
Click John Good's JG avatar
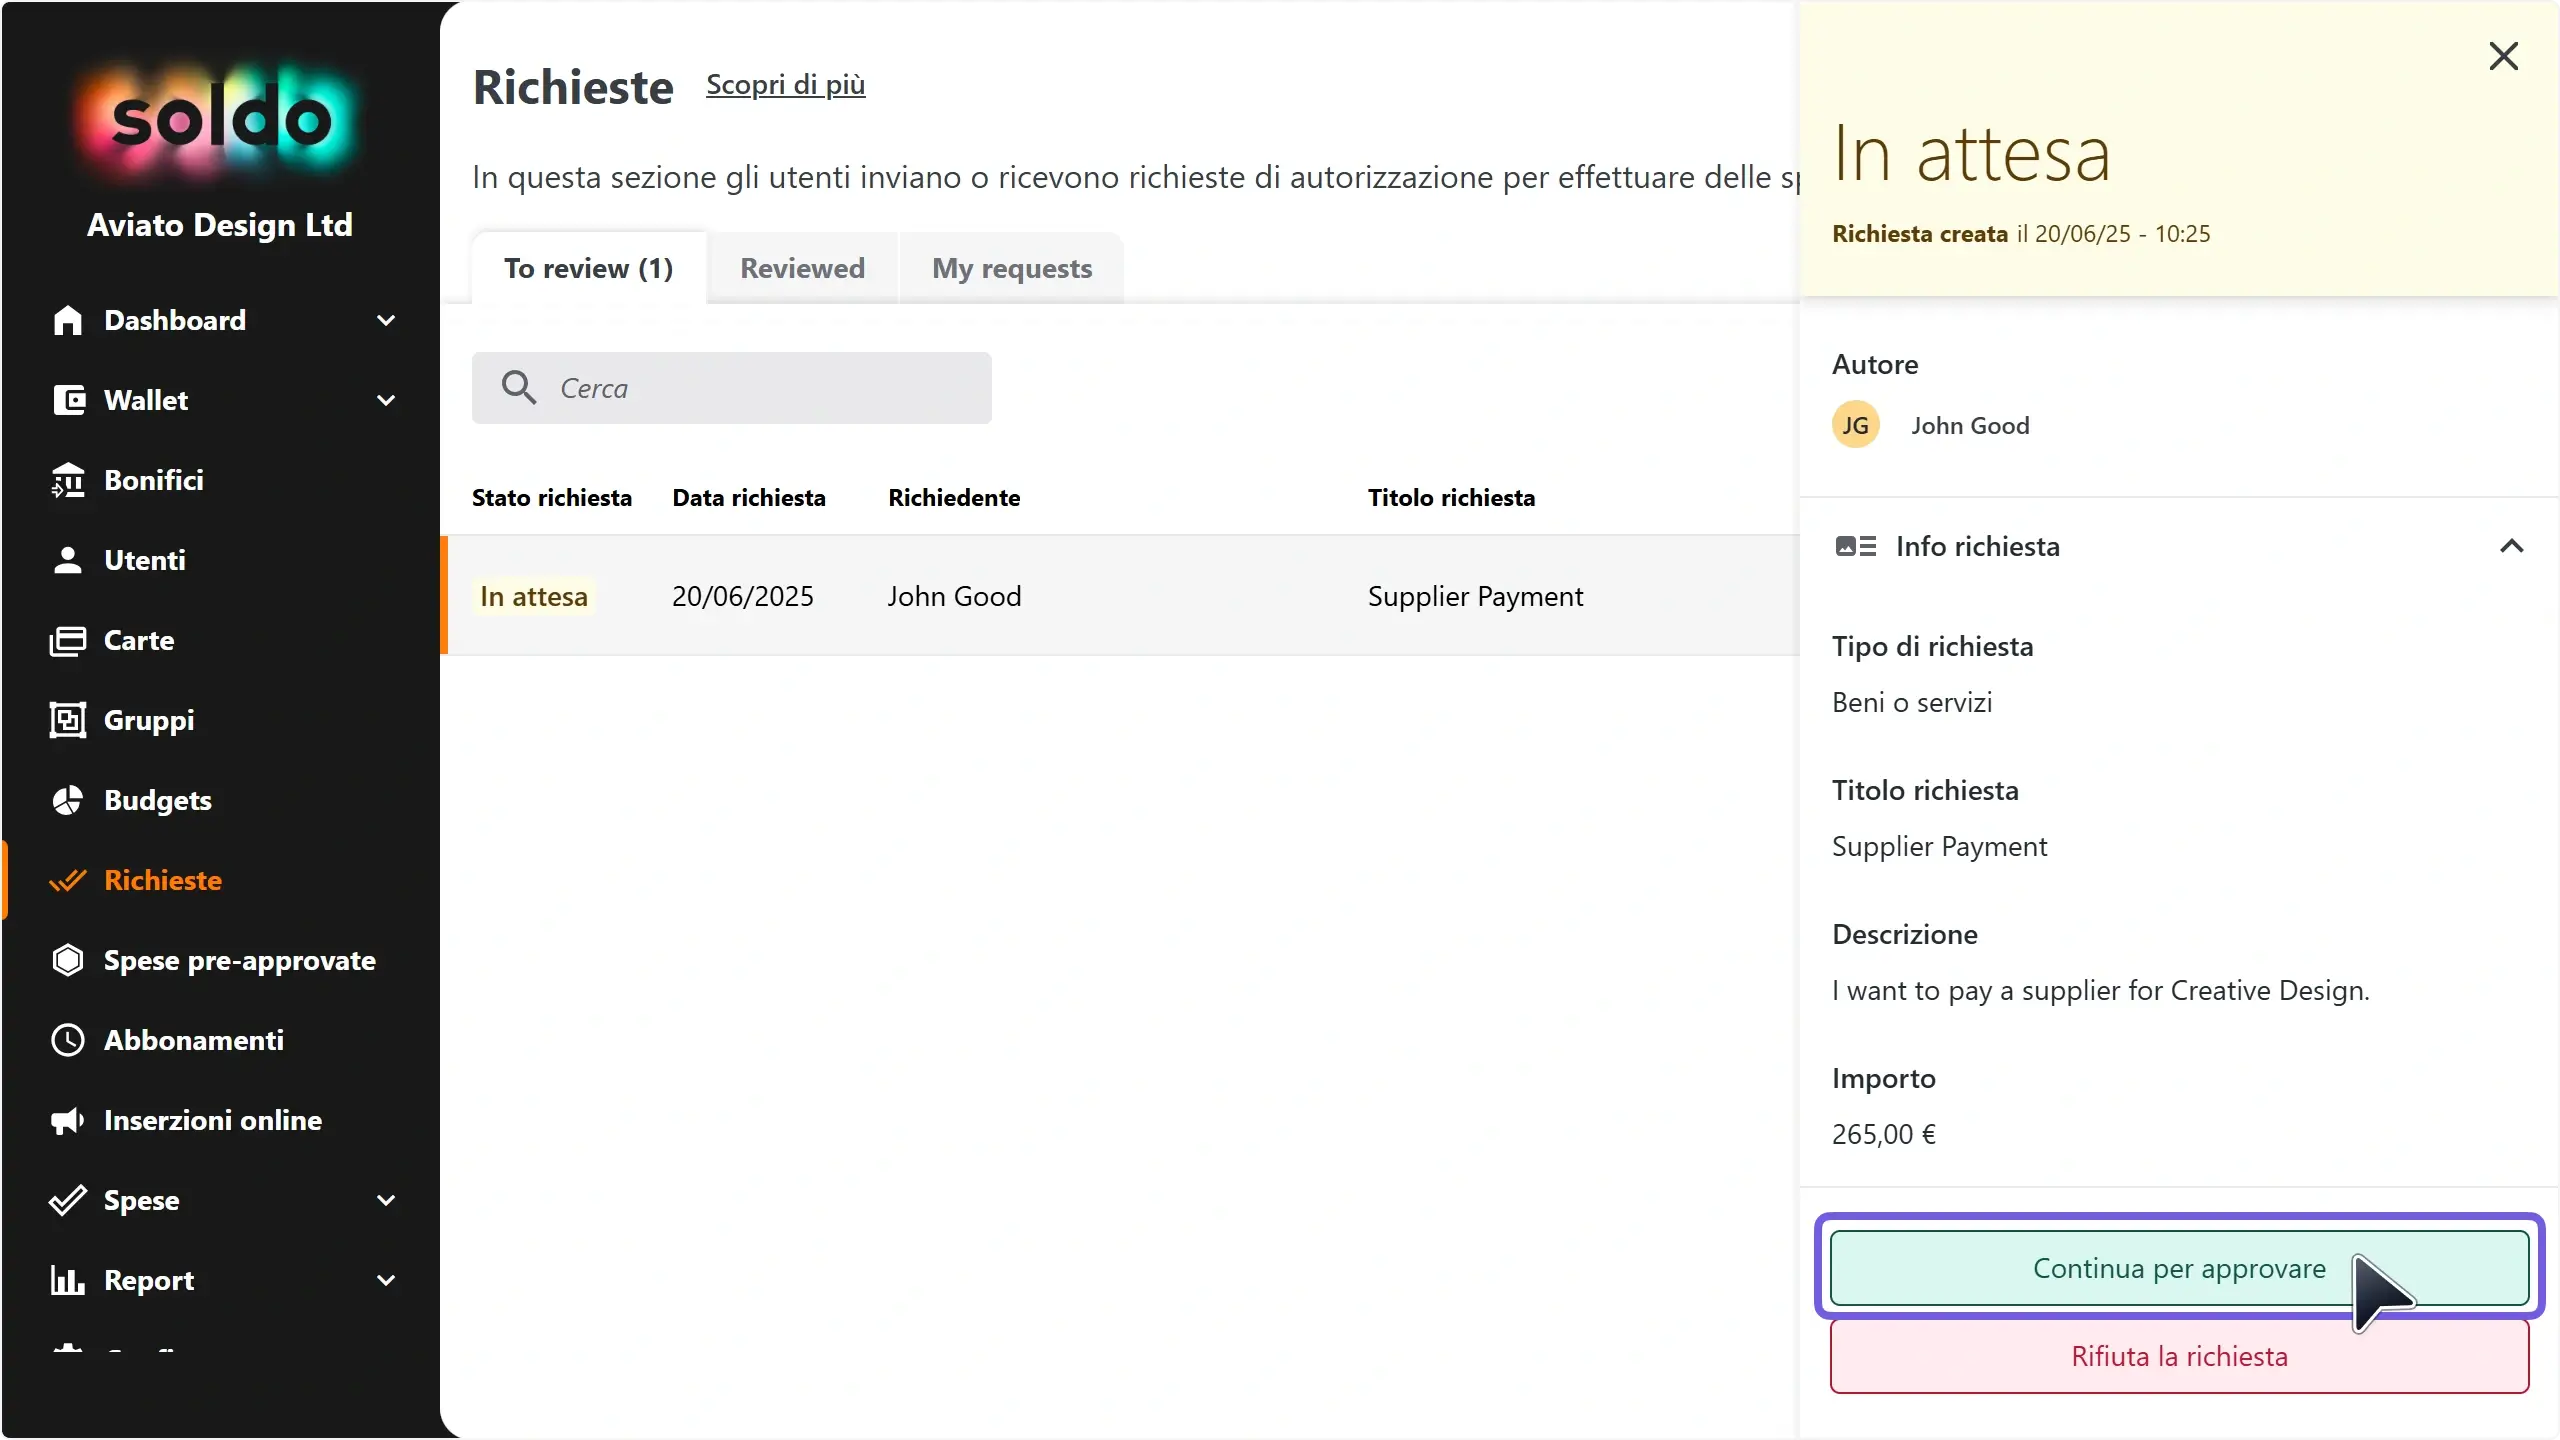tap(1856, 425)
